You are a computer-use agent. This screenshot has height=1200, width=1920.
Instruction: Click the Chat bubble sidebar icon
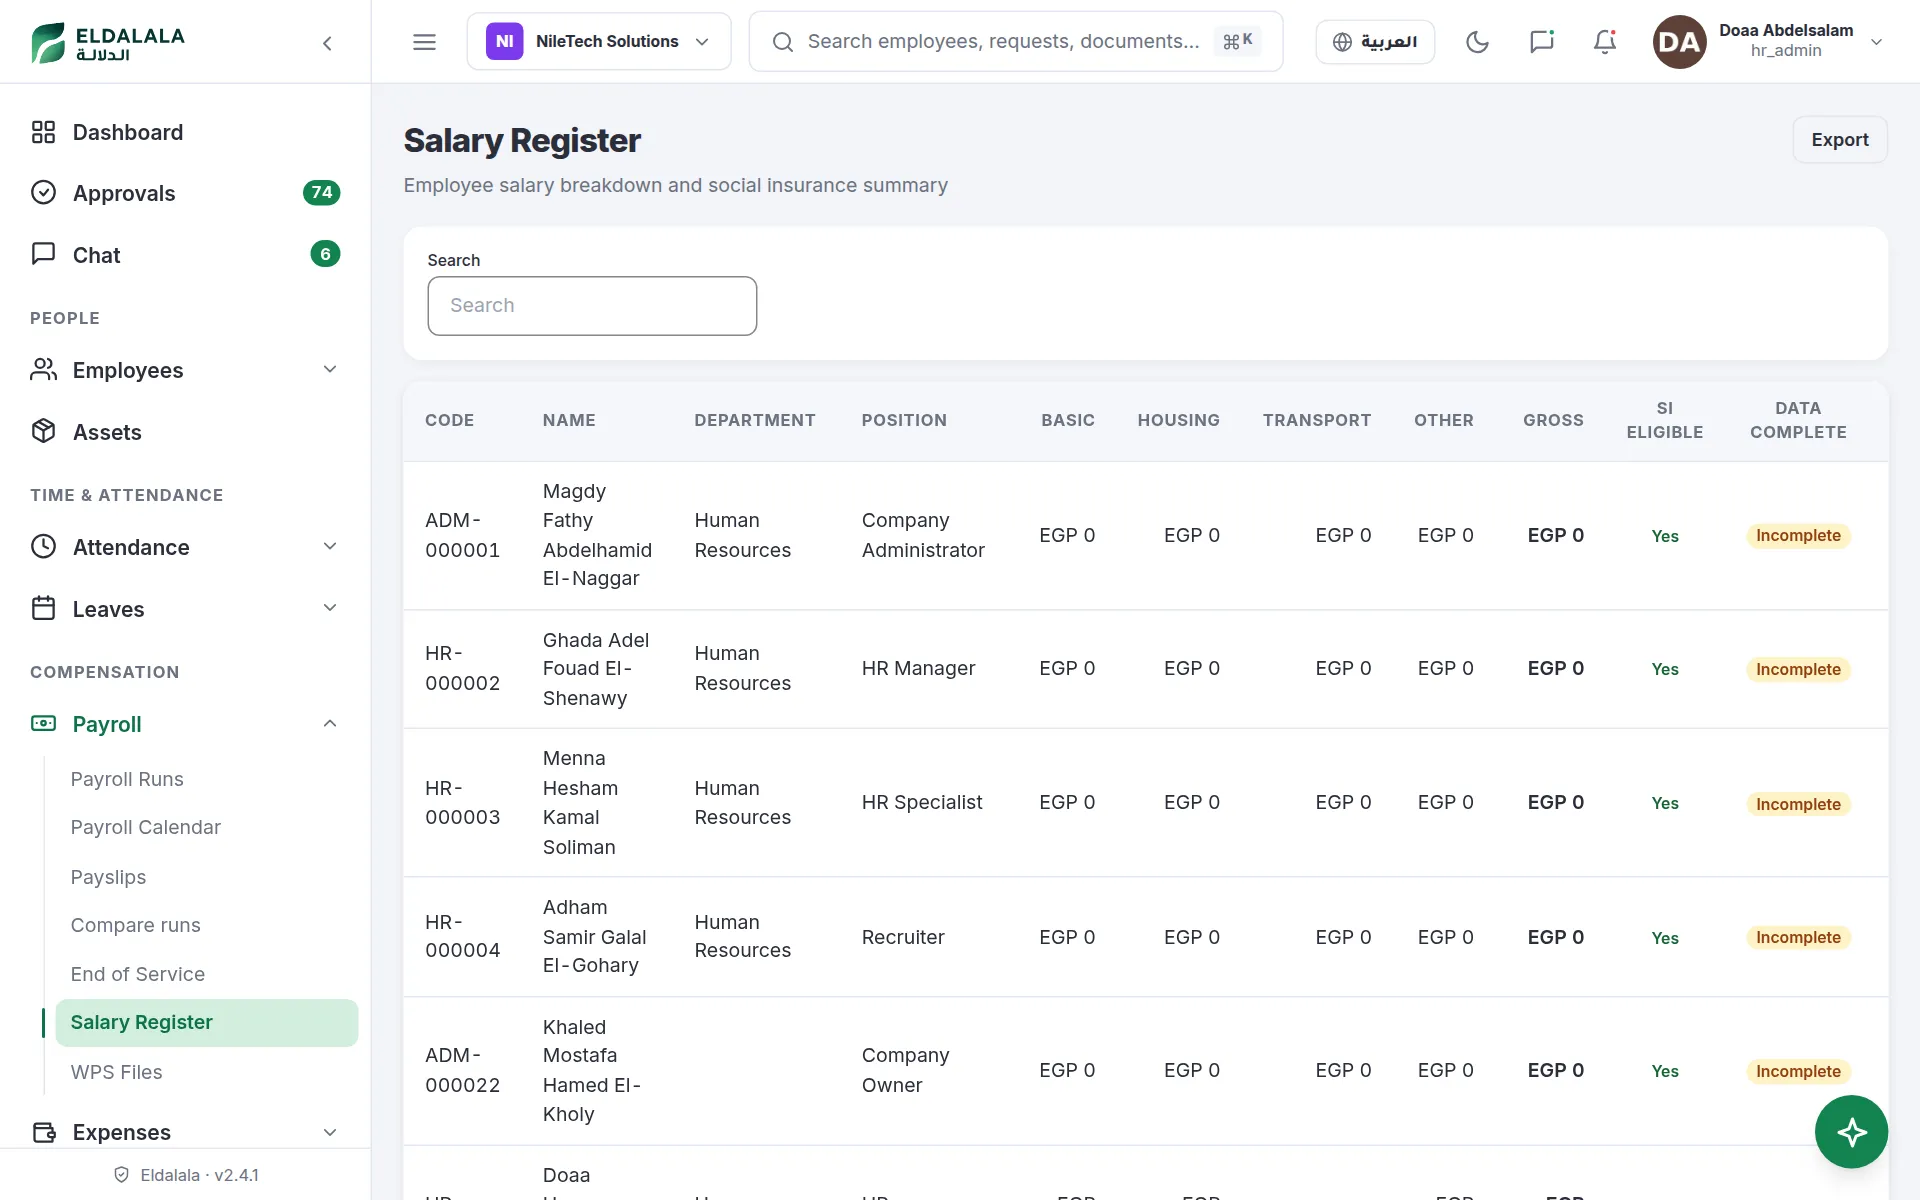(43, 254)
